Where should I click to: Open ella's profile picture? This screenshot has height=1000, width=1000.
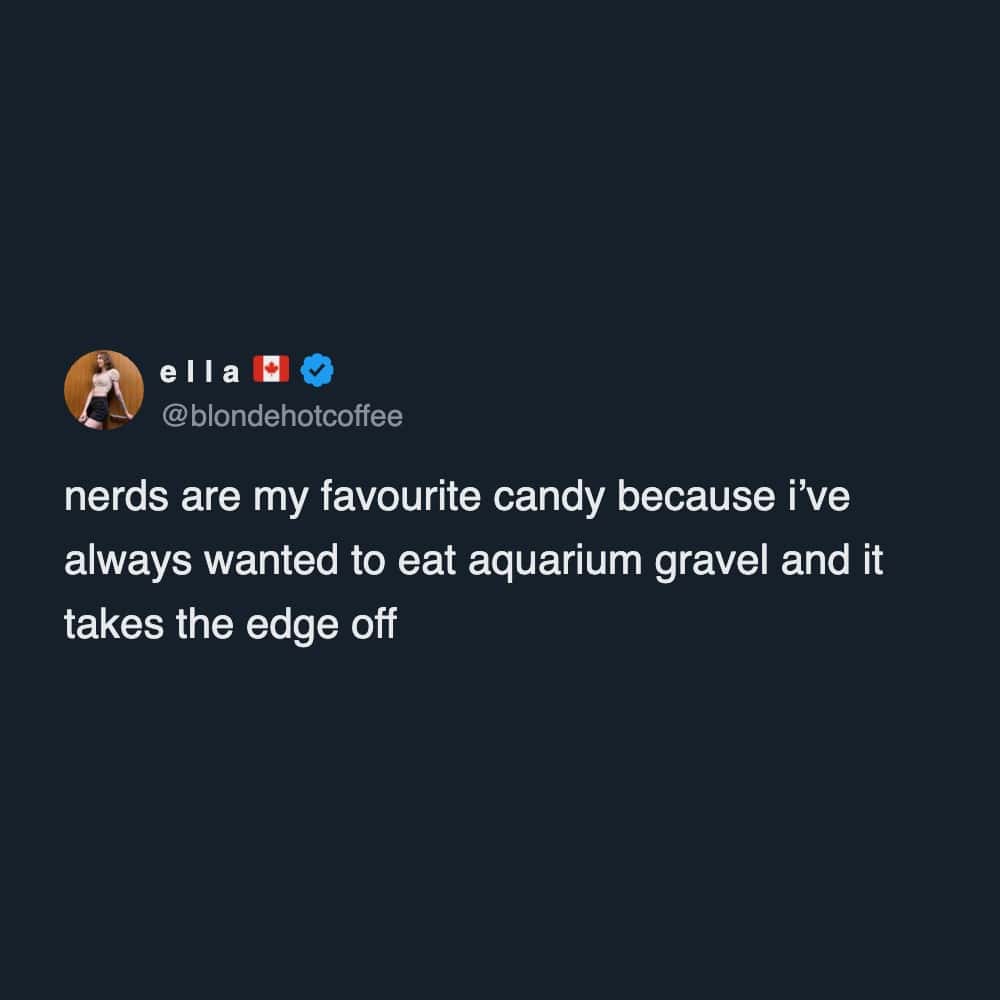(104, 390)
